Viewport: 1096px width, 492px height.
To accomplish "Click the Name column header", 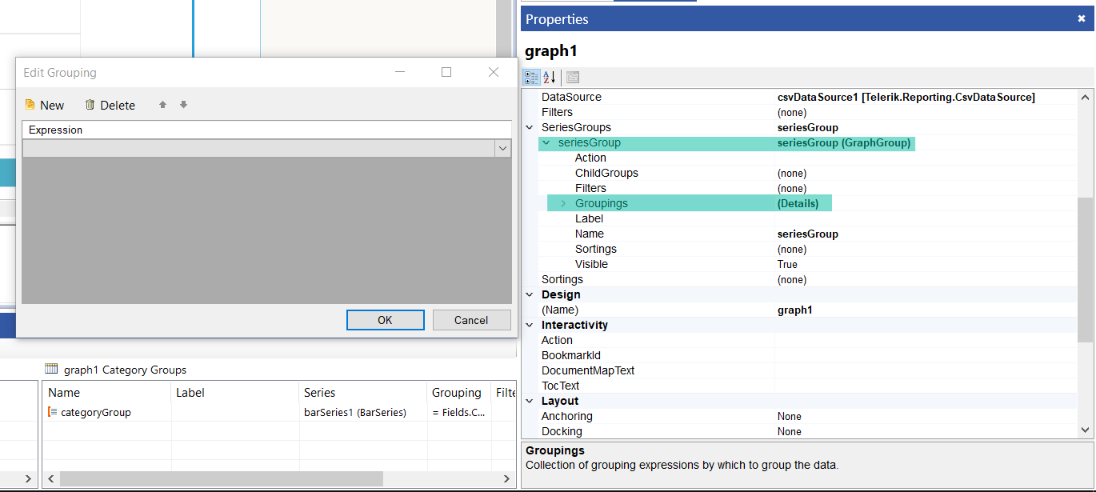I will (106, 393).
